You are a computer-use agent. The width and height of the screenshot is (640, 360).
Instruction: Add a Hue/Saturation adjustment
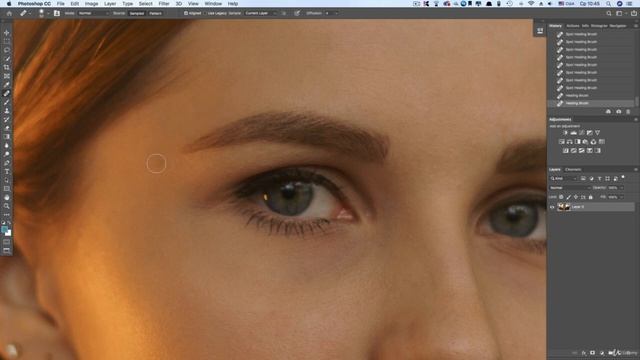pos(562,142)
